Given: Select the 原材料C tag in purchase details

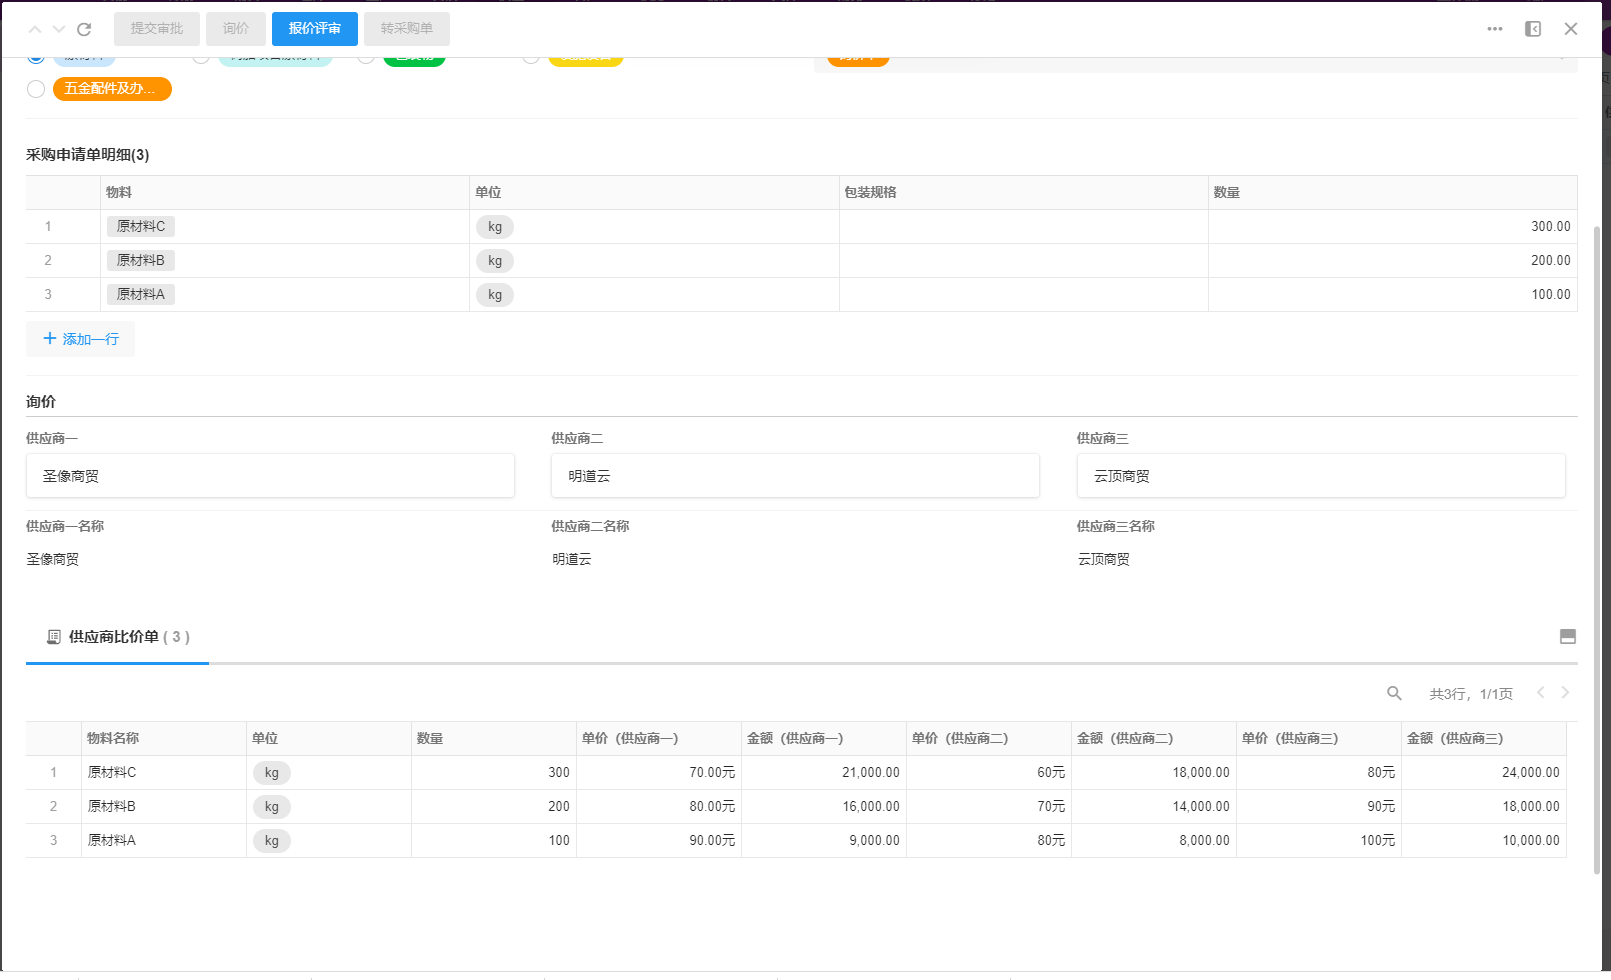Looking at the screenshot, I should pyautogui.click(x=141, y=226).
